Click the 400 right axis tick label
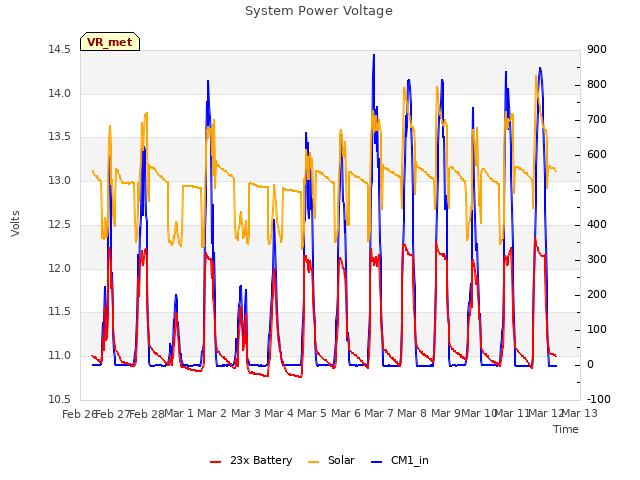640x480 pixels. [597, 224]
